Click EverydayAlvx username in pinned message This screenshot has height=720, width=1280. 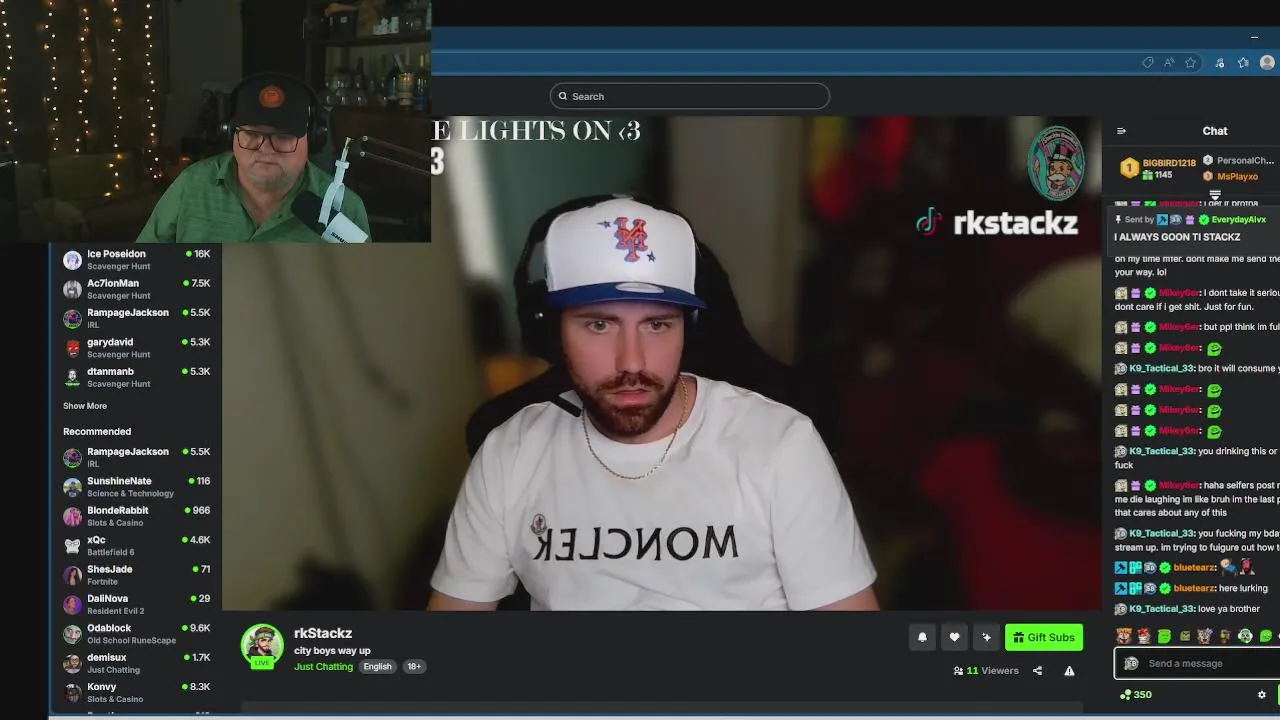click(x=1238, y=220)
